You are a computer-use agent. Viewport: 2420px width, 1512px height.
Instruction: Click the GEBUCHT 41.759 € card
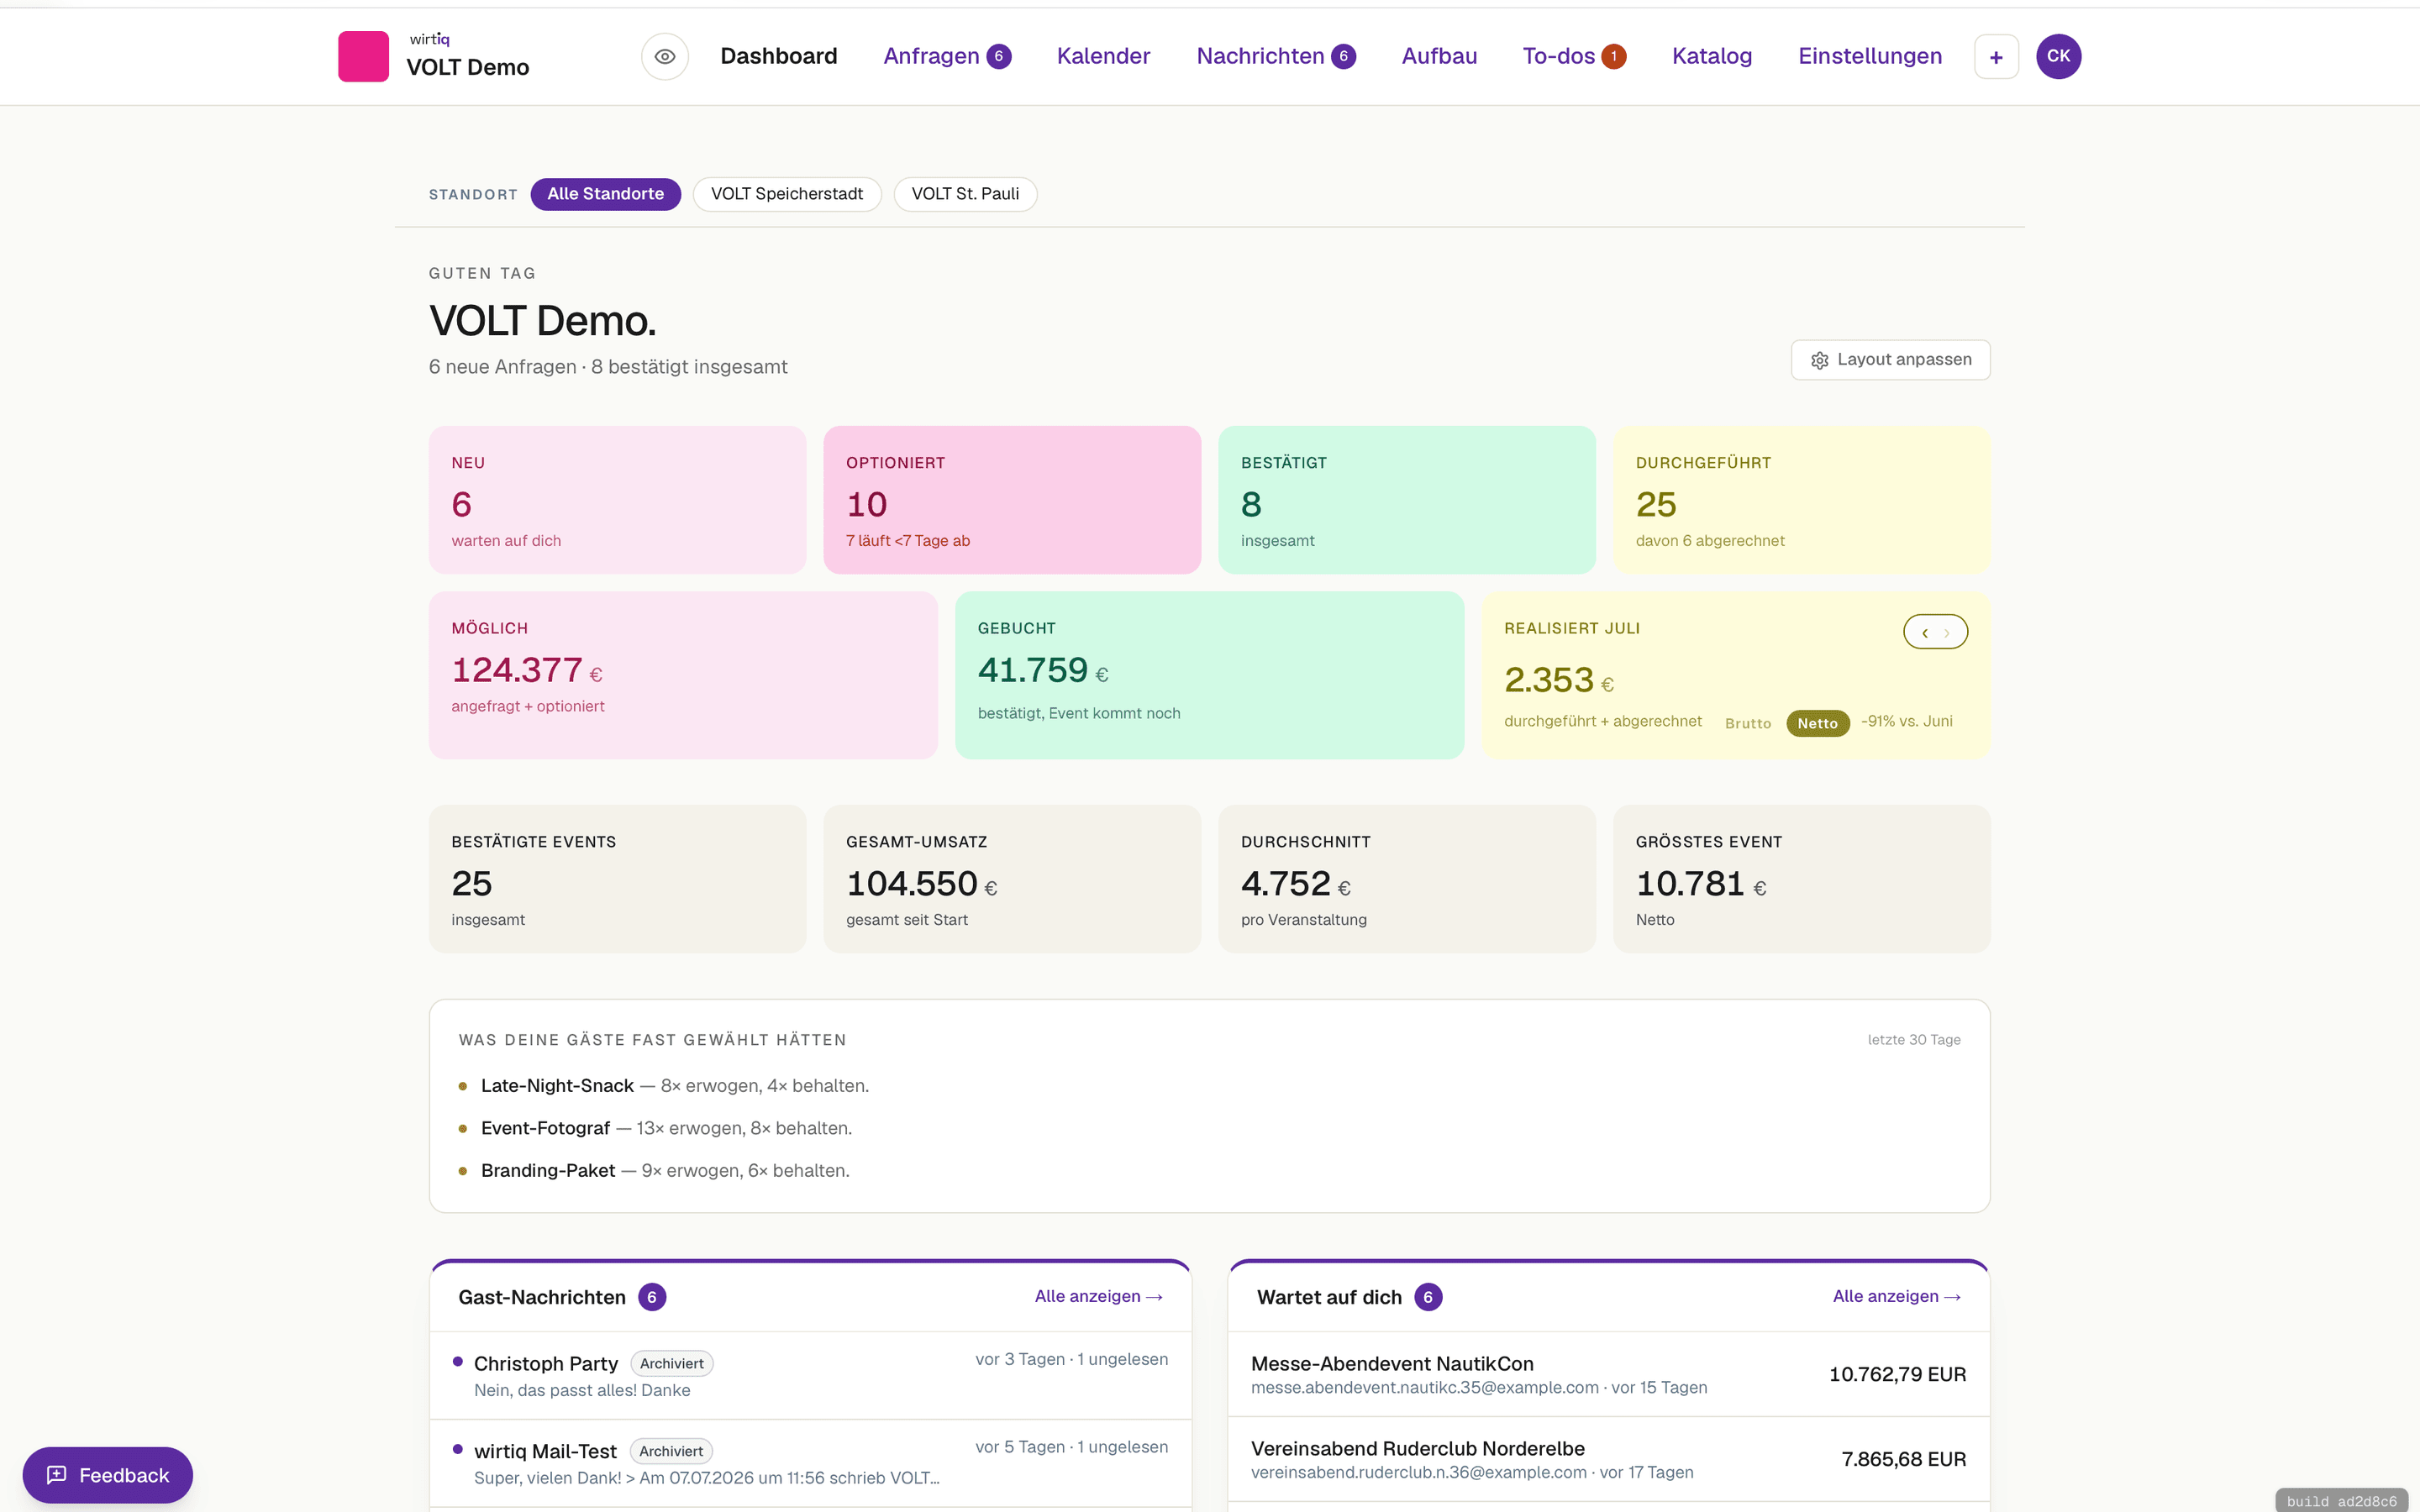1209,675
